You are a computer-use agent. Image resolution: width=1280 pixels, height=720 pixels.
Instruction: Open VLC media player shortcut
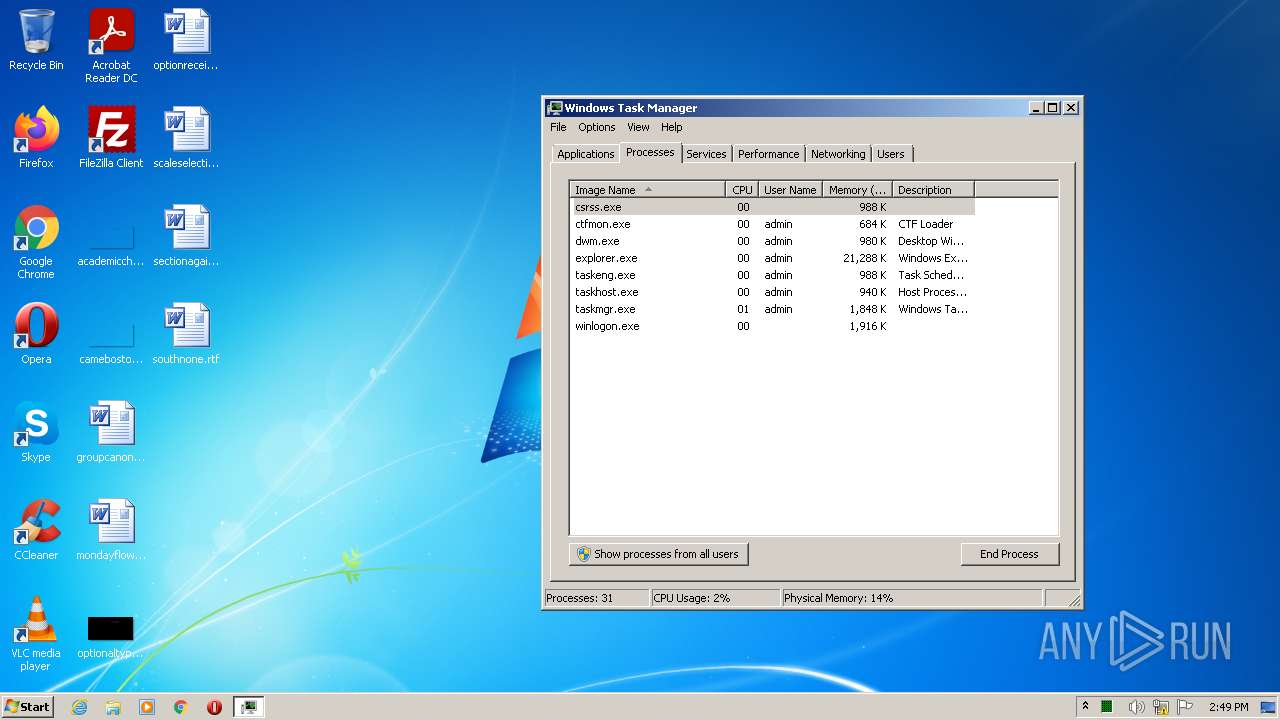(36, 634)
